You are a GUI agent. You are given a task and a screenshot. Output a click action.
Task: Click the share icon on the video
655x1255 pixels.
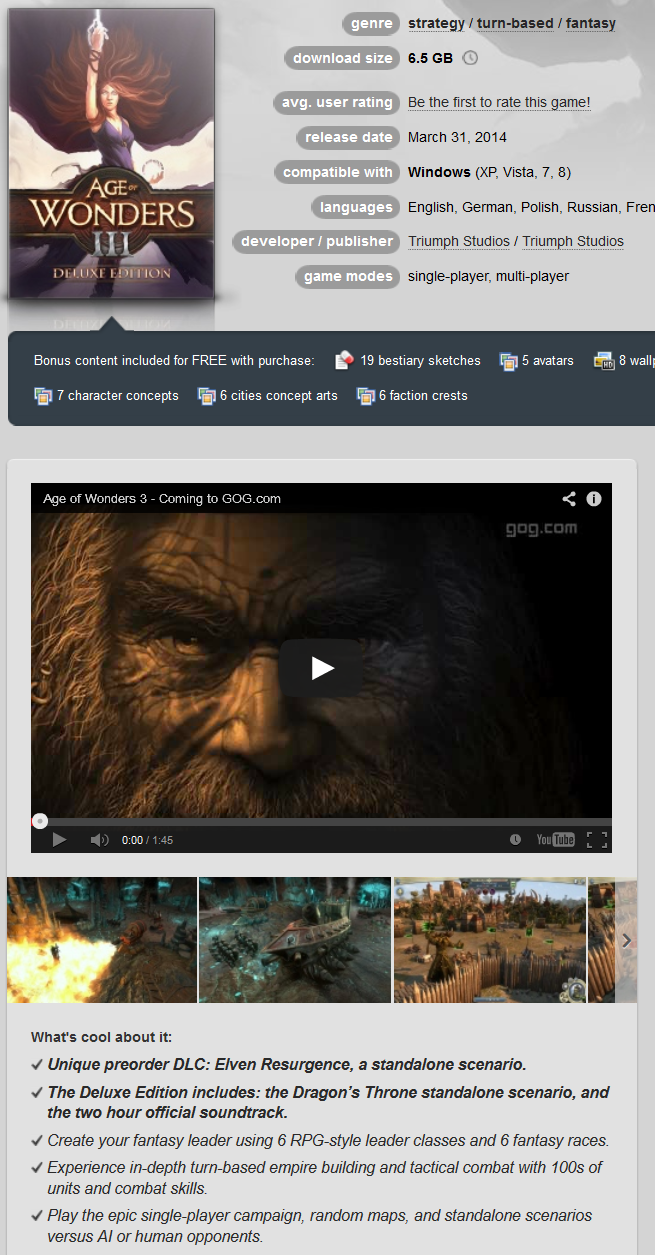point(568,498)
